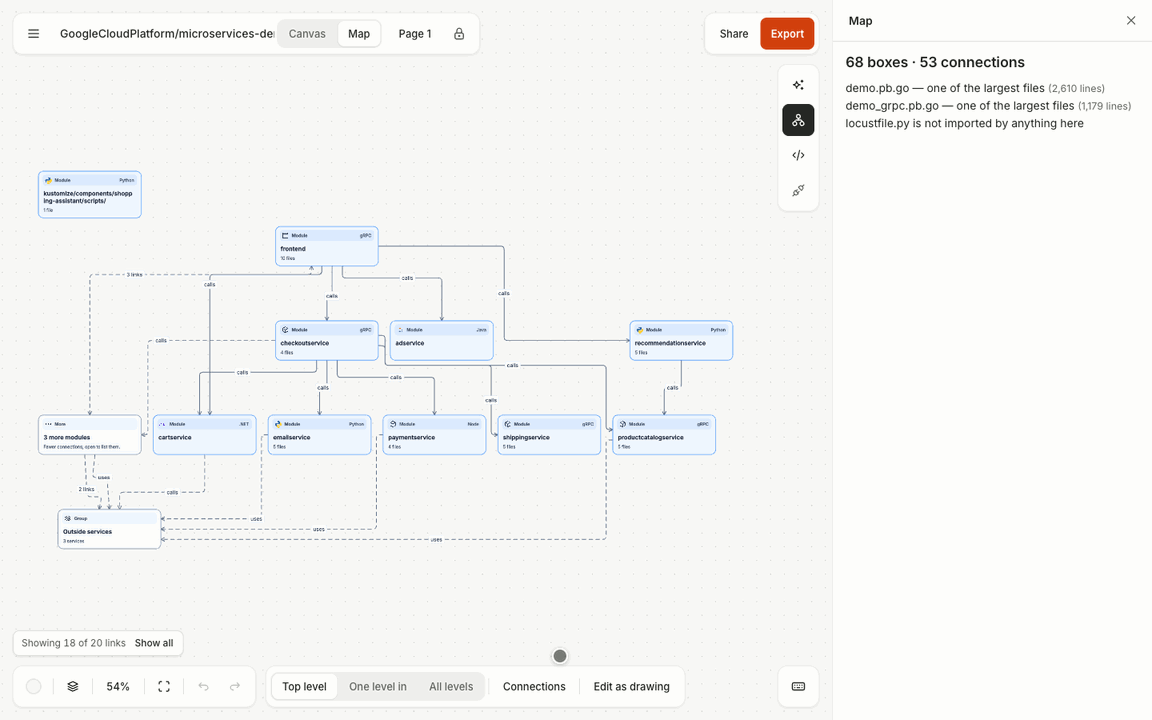Open the 54% zoom level menu
Screen dimensions: 1152x720
click(118, 686)
